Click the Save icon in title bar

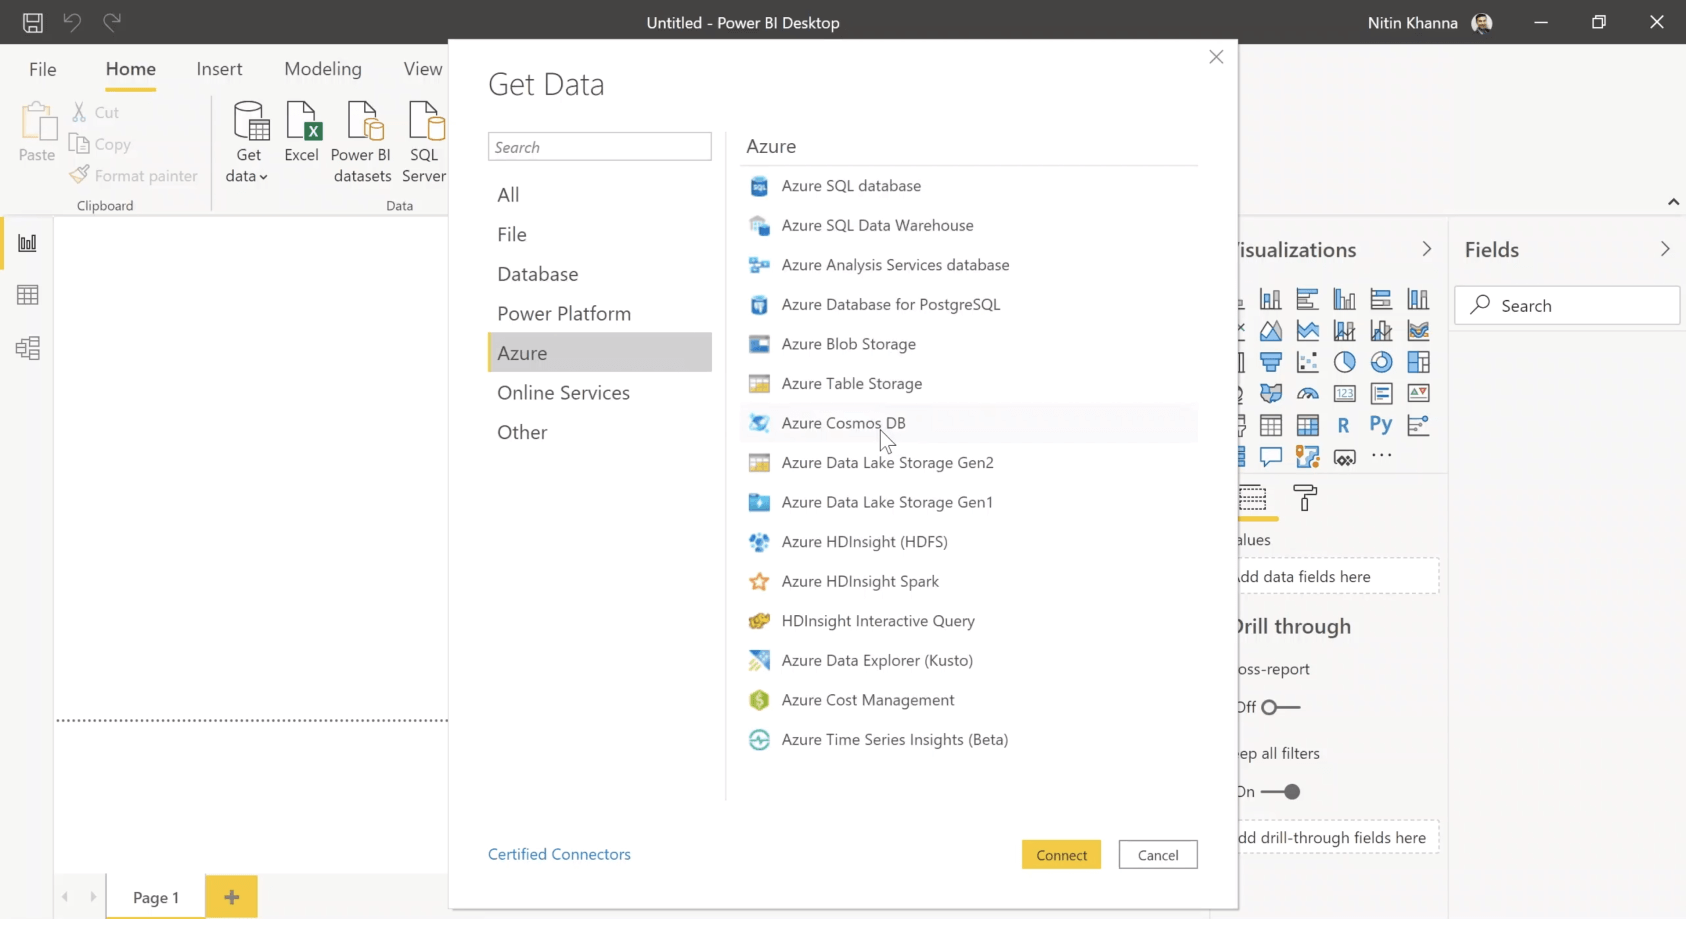pos(33,22)
